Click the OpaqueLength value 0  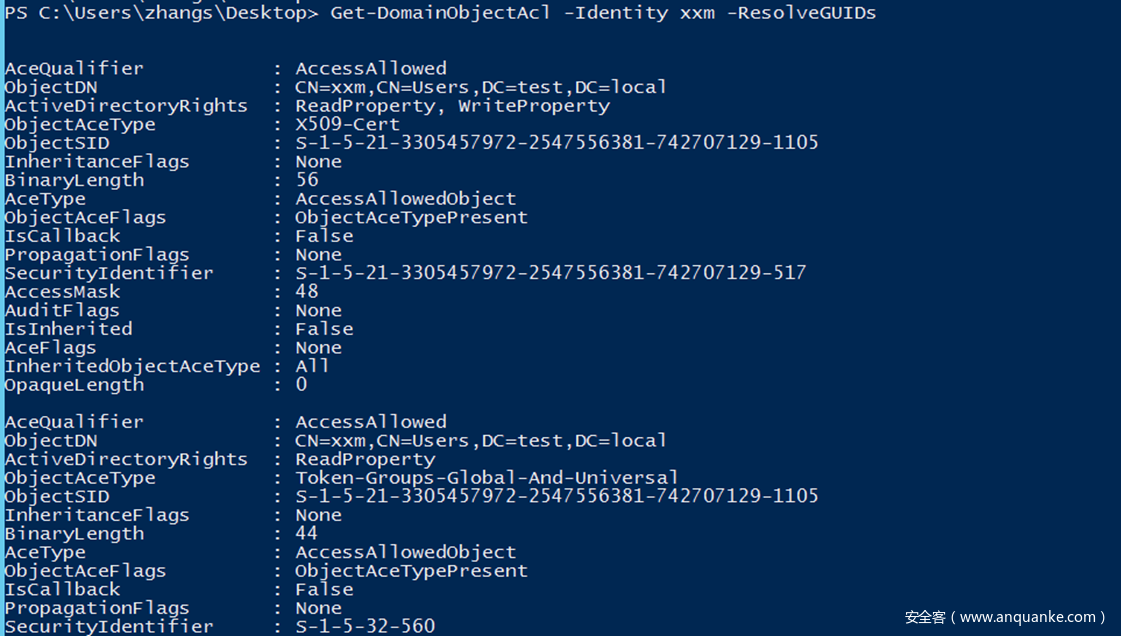(x=301, y=385)
